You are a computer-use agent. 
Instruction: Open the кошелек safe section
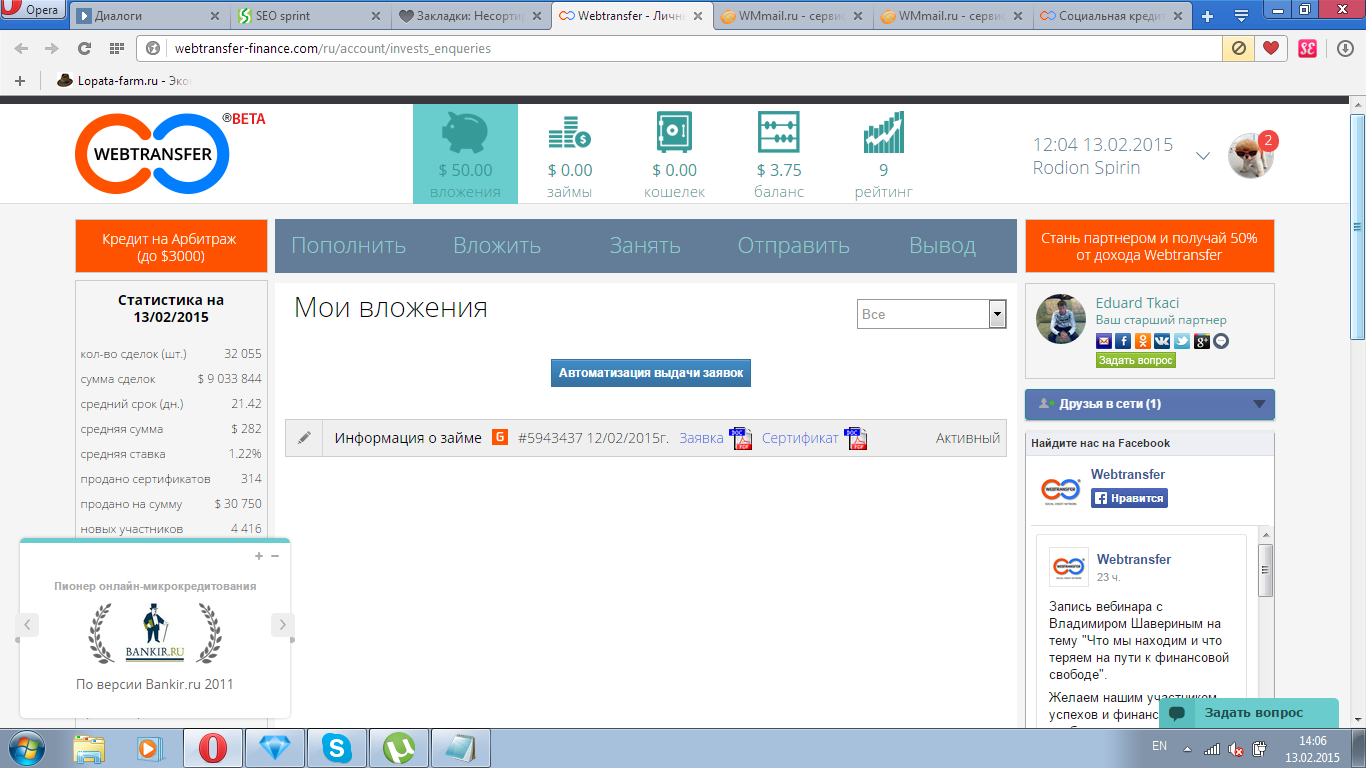[674, 153]
